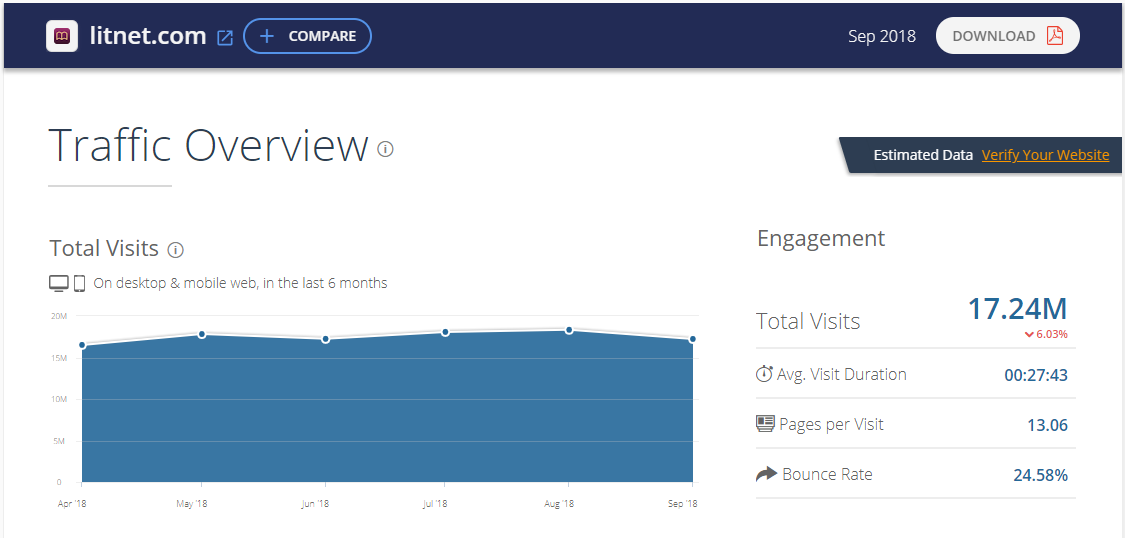Select the Aug '18 chart data point
The image size is (1125, 538).
tap(569, 329)
